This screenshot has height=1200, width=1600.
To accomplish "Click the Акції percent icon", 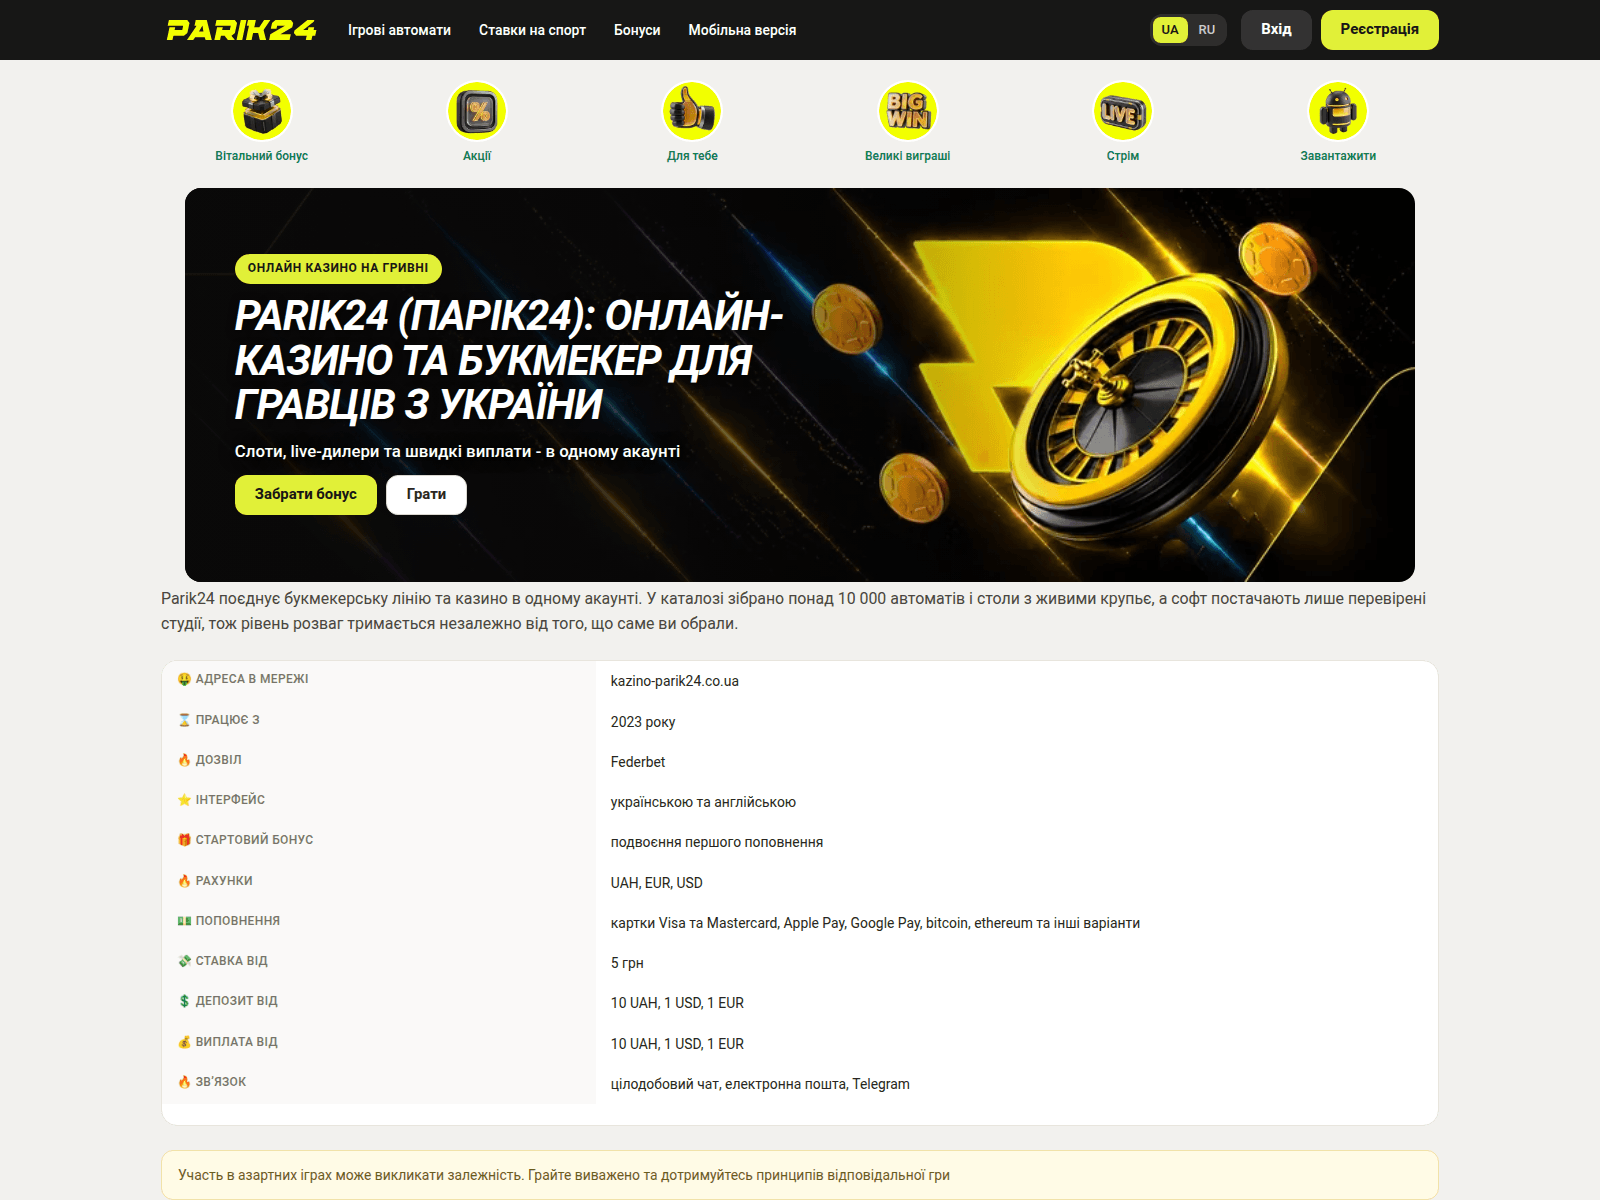I will point(477,111).
